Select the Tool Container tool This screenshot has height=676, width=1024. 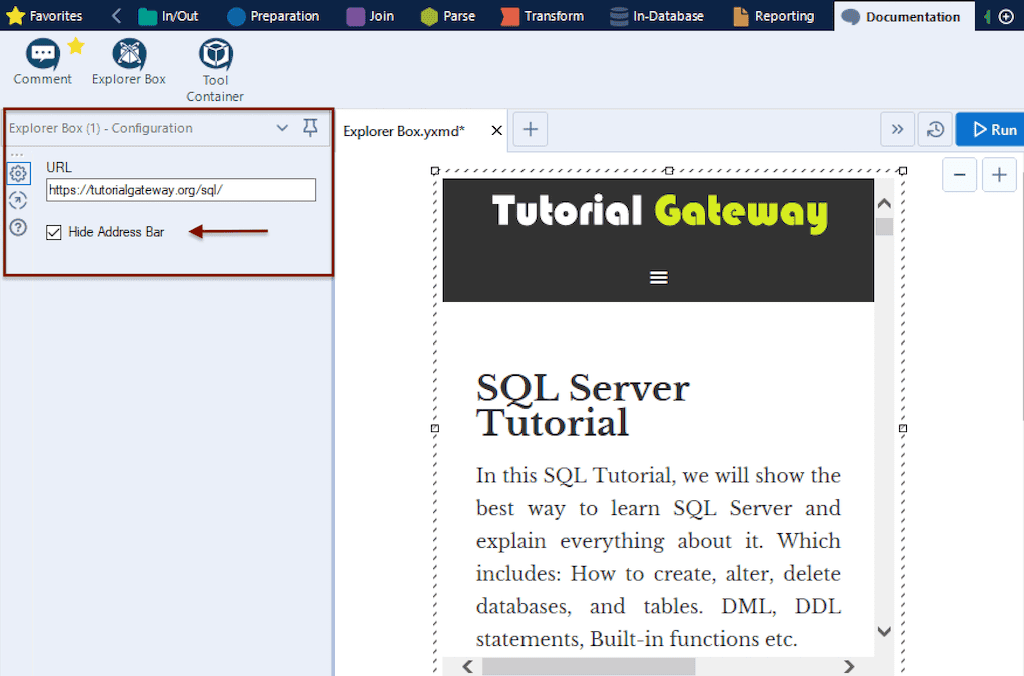coord(214,60)
